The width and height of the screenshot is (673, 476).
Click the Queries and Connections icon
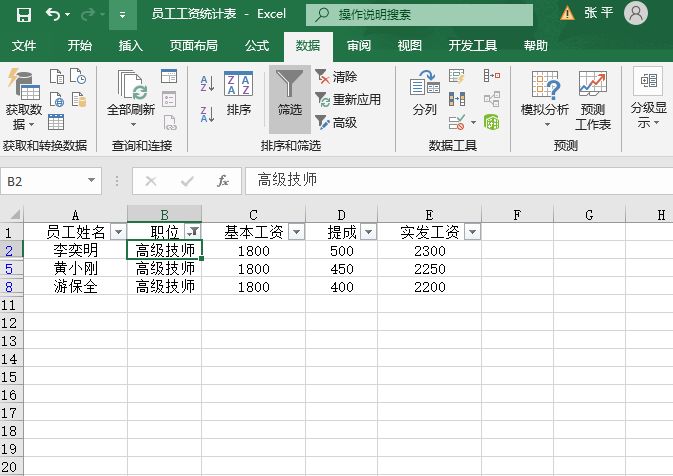(x=169, y=76)
